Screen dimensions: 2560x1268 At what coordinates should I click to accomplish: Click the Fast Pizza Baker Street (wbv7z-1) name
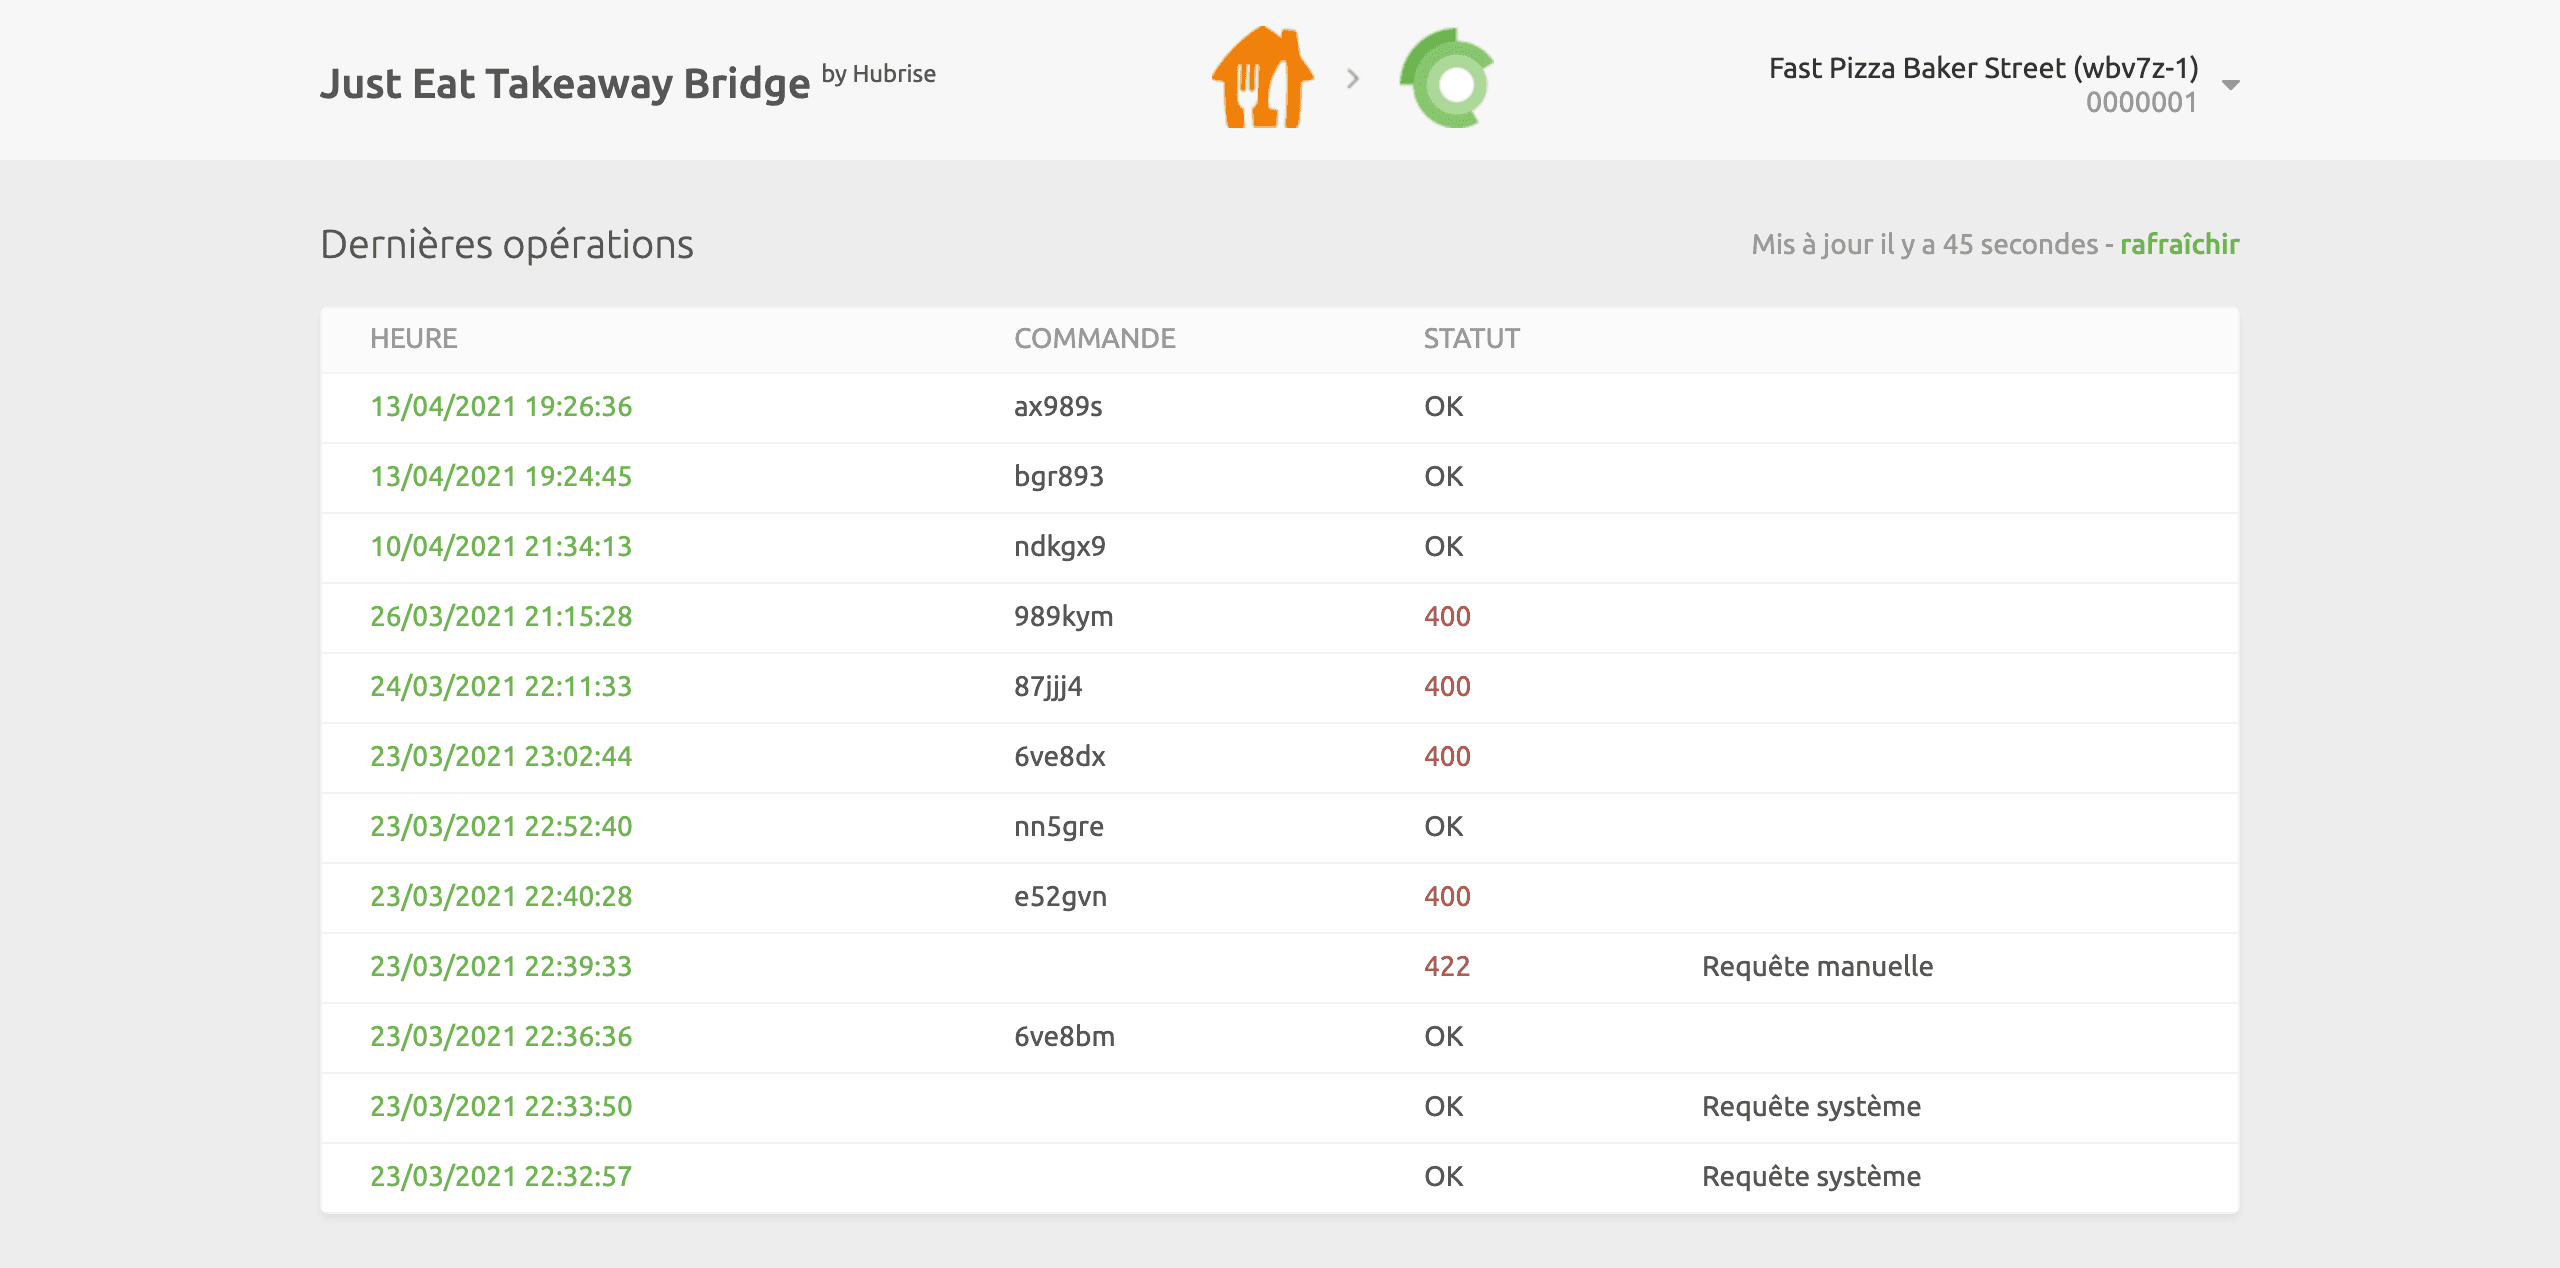[x=1983, y=68]
